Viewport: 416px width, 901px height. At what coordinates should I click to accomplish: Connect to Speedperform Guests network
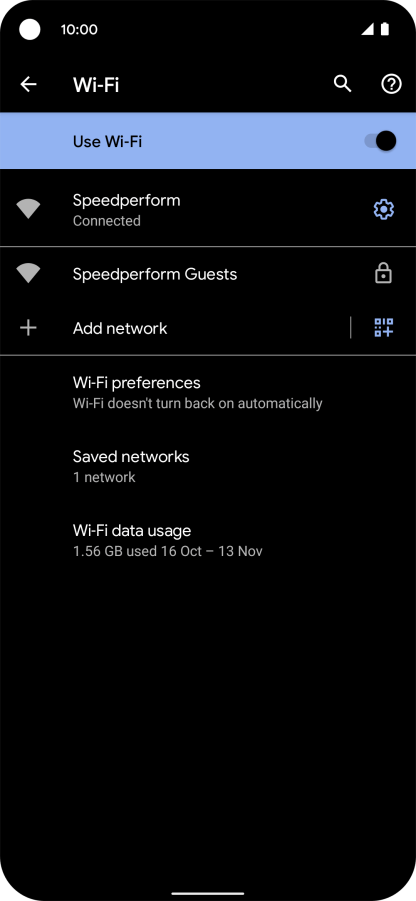click(x=208, y=274)
